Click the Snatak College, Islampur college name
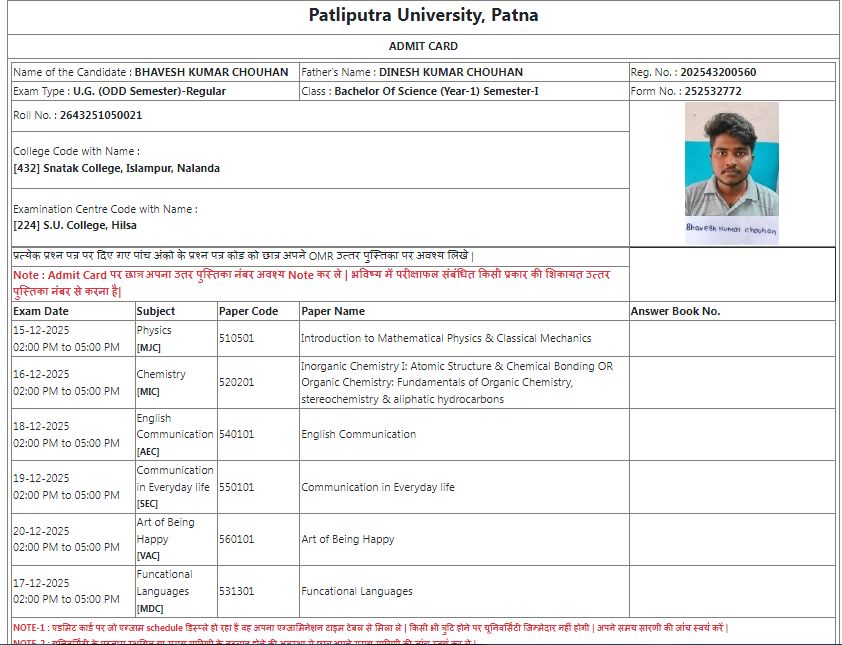 (x=116, y=168)
